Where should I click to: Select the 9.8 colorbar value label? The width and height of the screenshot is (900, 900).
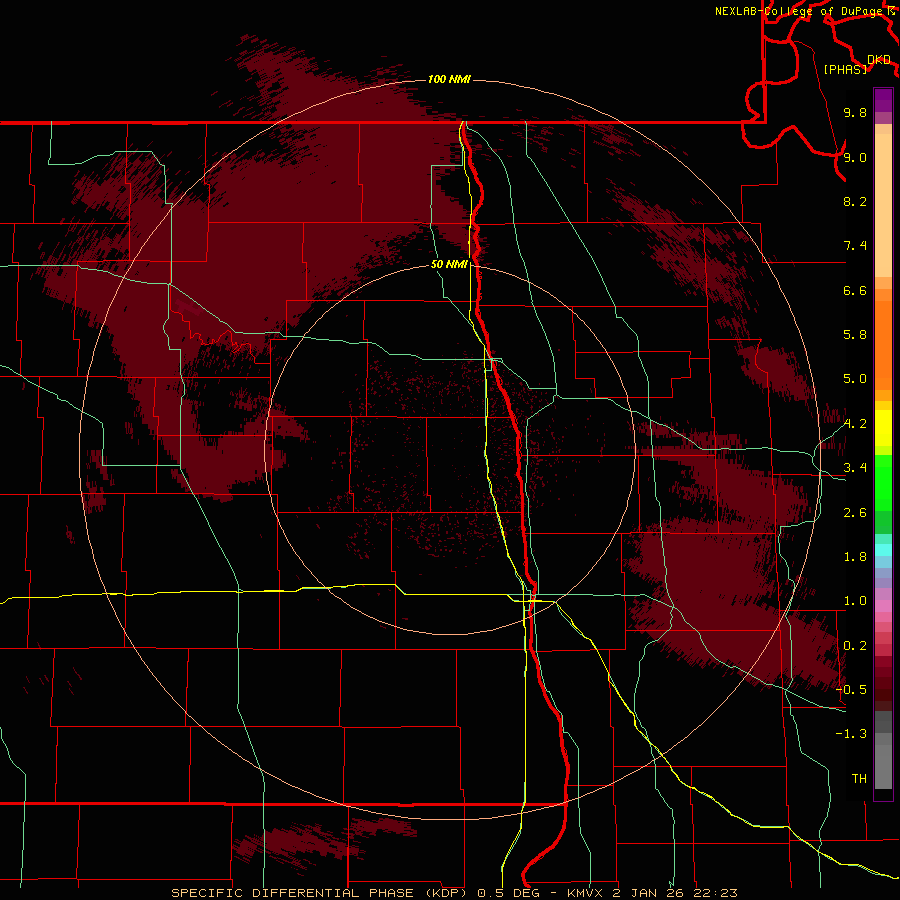855,112
